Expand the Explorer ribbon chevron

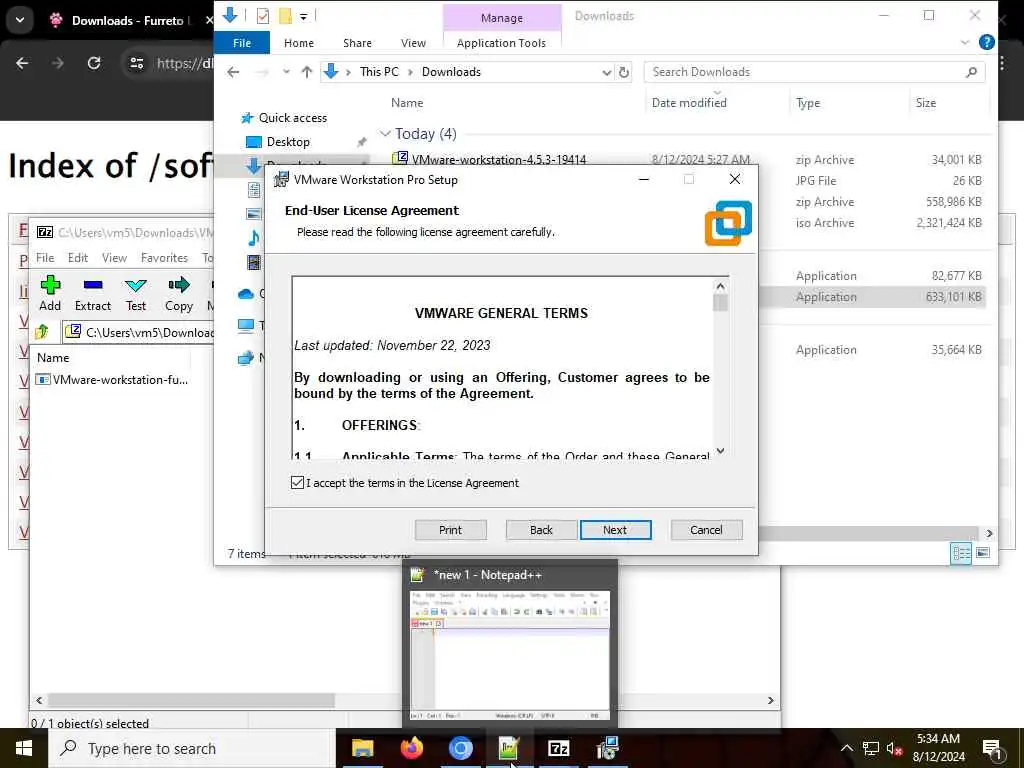tap(965, 42)
